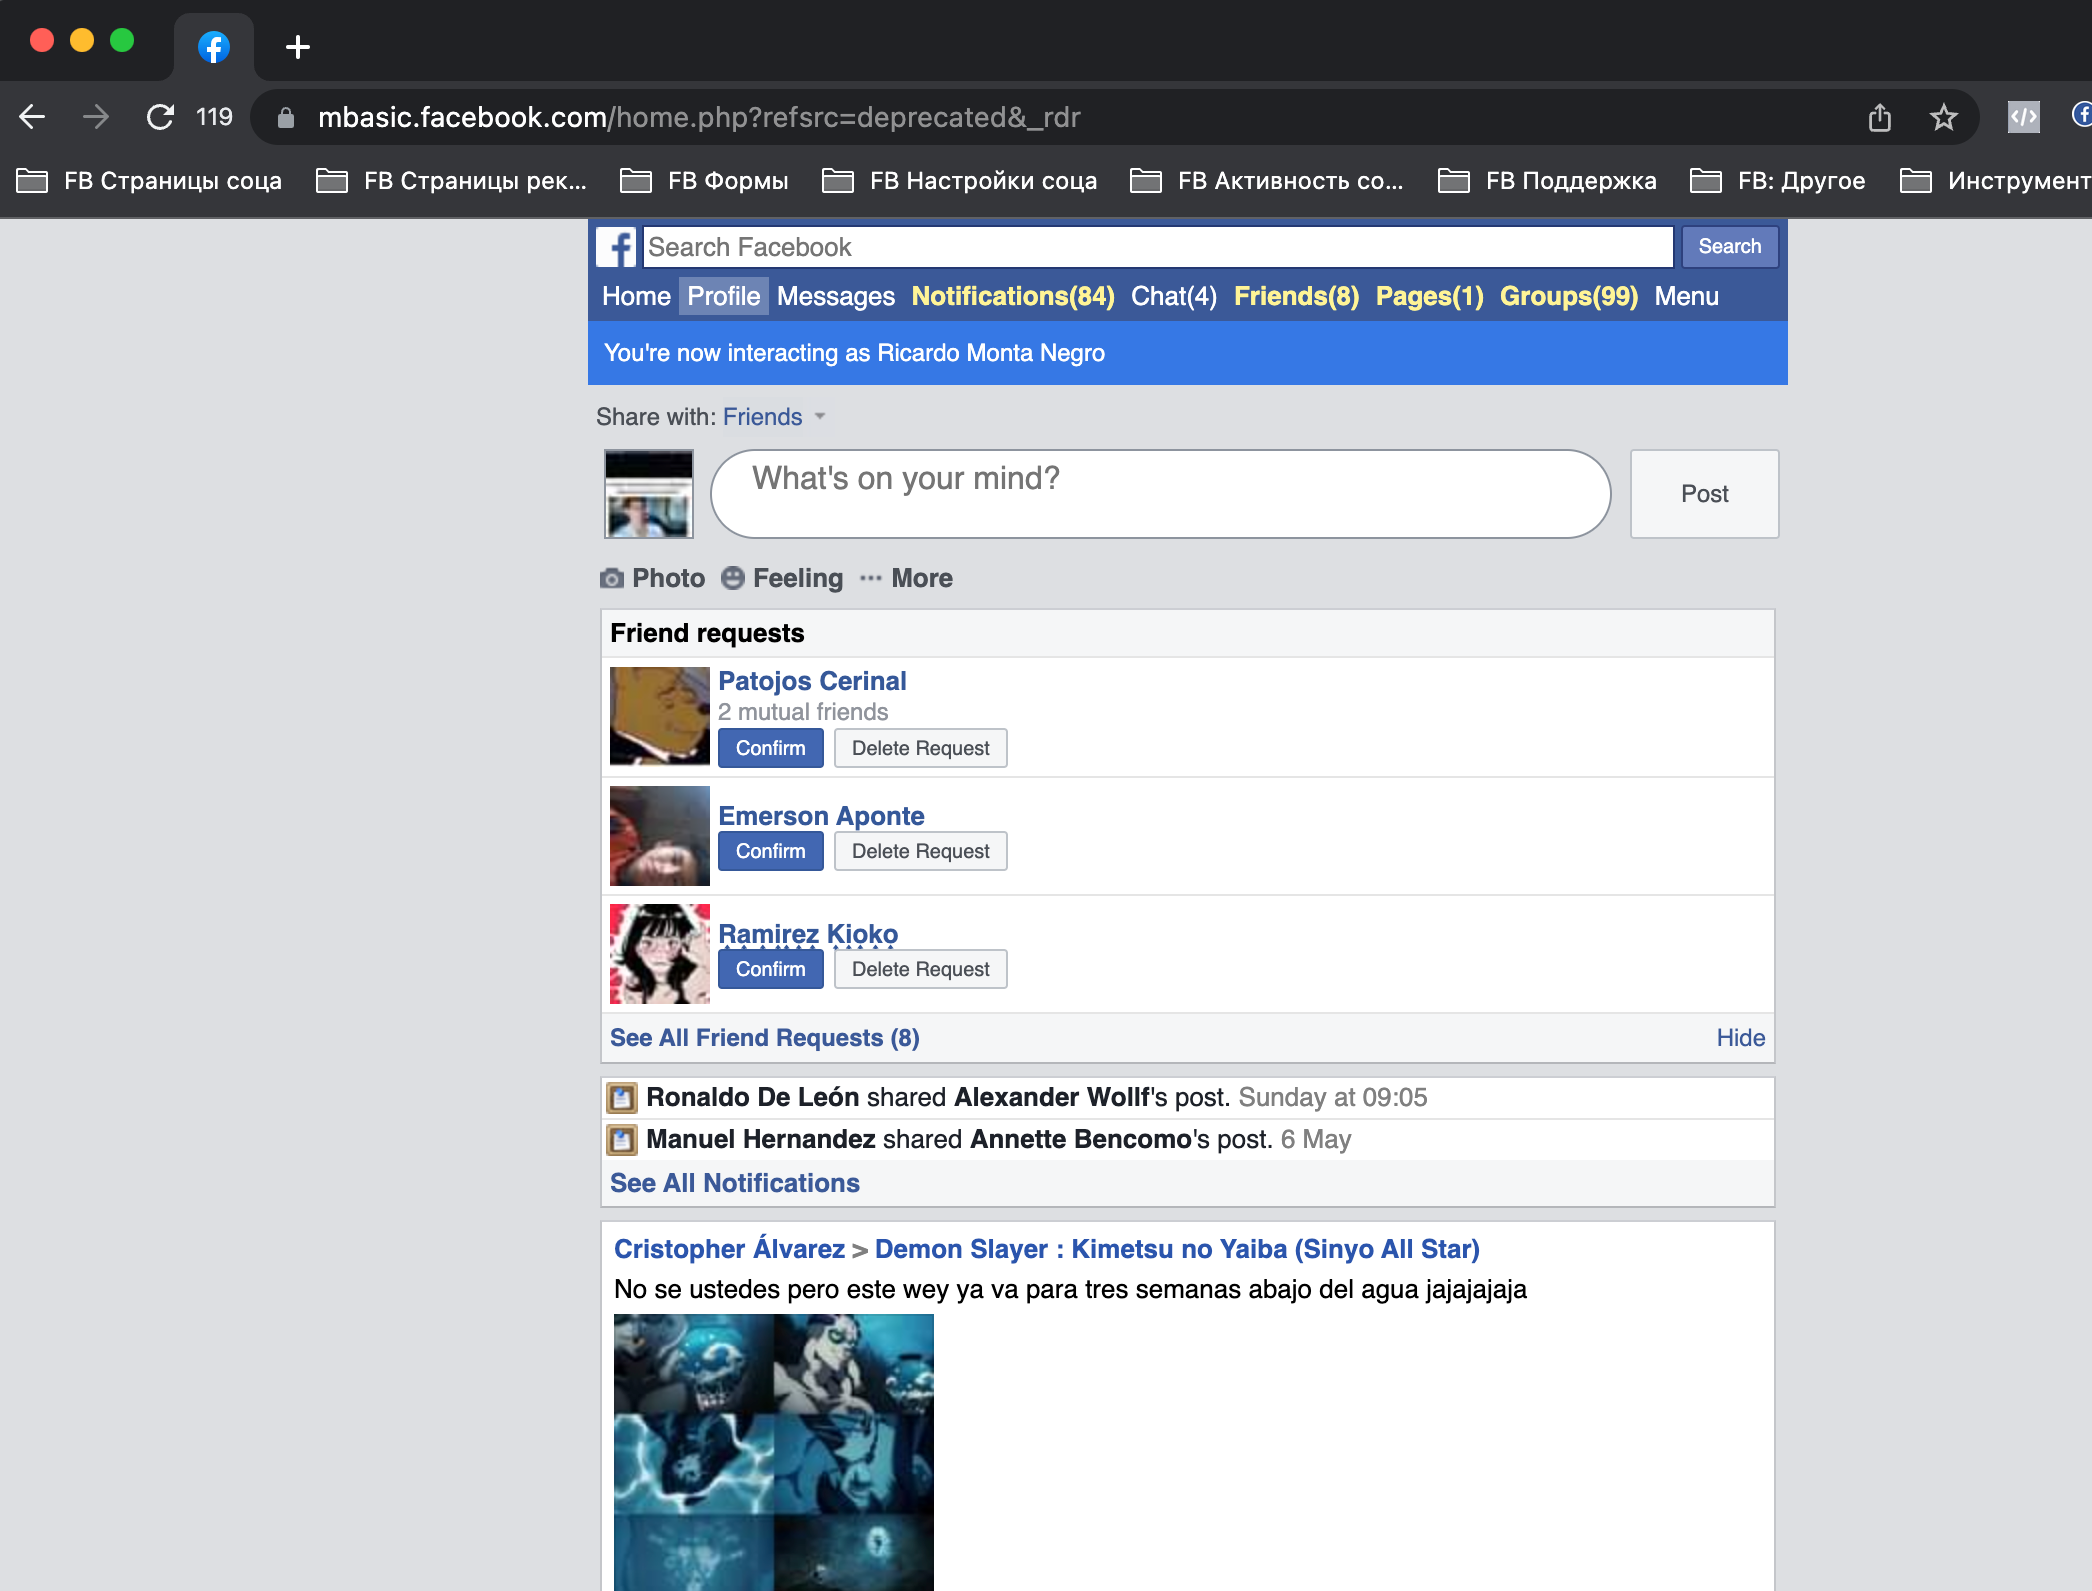The width and height of the screenshot is (2092, 1591).
Task: Open Demon Slayer Kimetsu no Yaiba group link
Action: click(1177, 1249)
